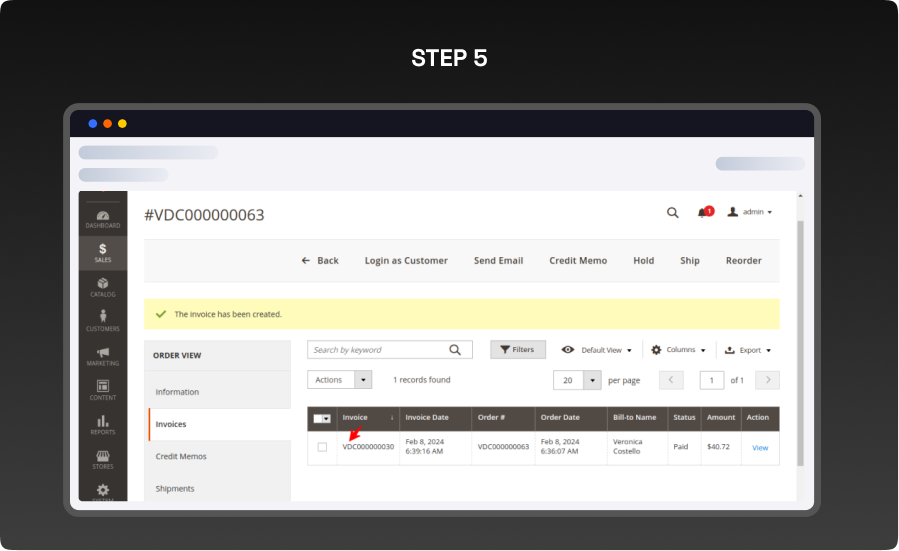The height and width of the screenshot is (551, 899).
Task: Click the View link for the invoice
Action: 760,447
